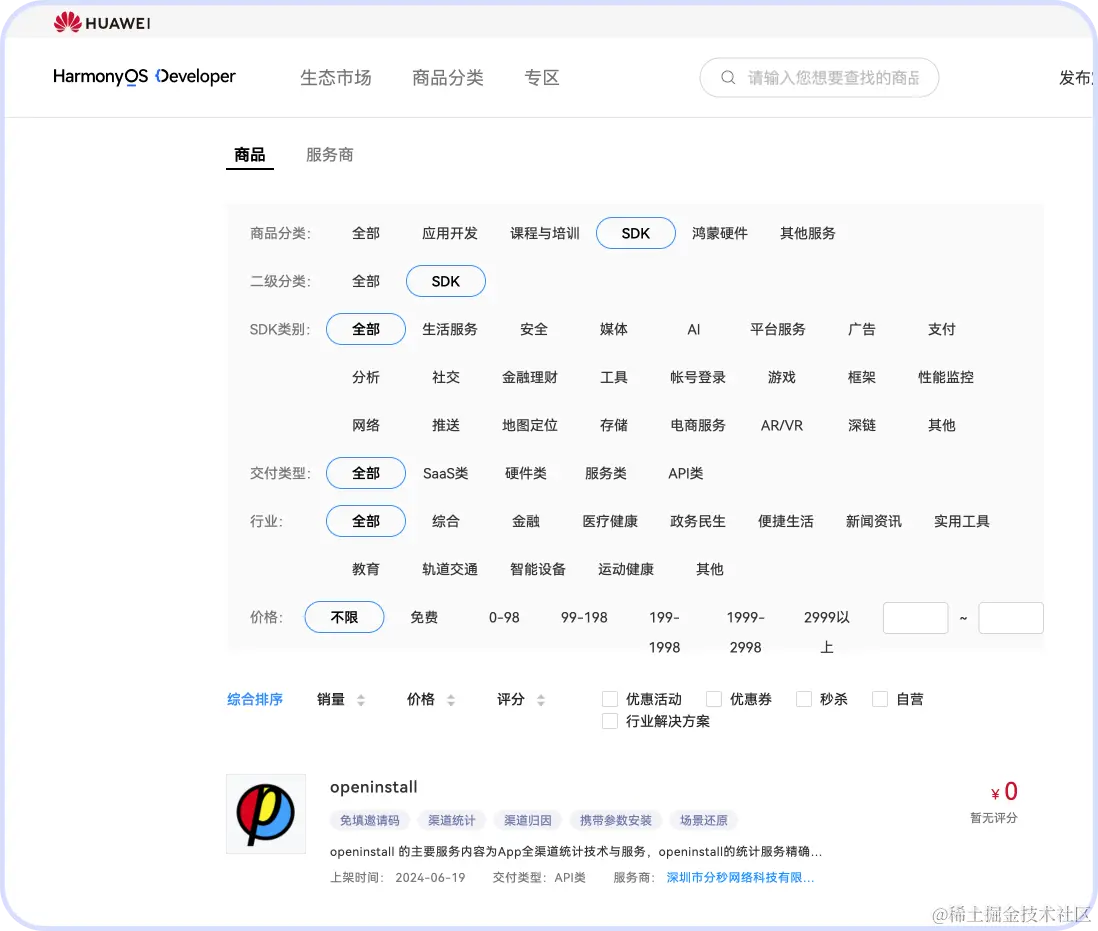Choose 性能监控 SDK type
The image size is (1098, 931).
click(946, 377)
